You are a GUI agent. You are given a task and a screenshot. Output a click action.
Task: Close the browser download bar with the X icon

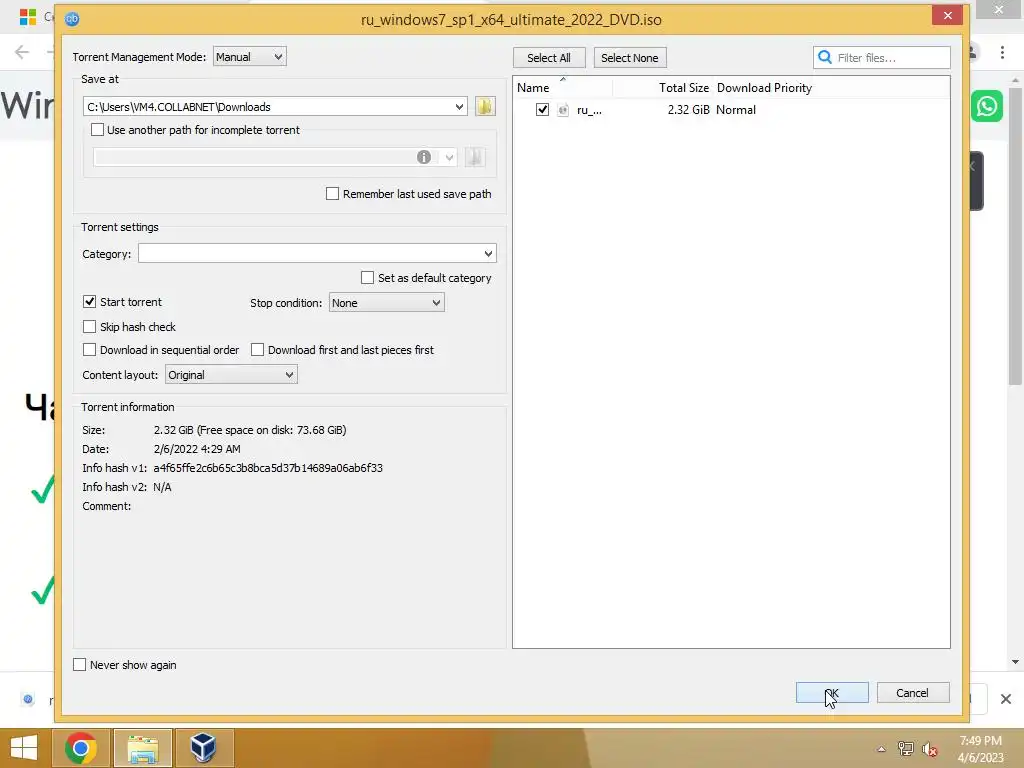(x=1006, y=699)
